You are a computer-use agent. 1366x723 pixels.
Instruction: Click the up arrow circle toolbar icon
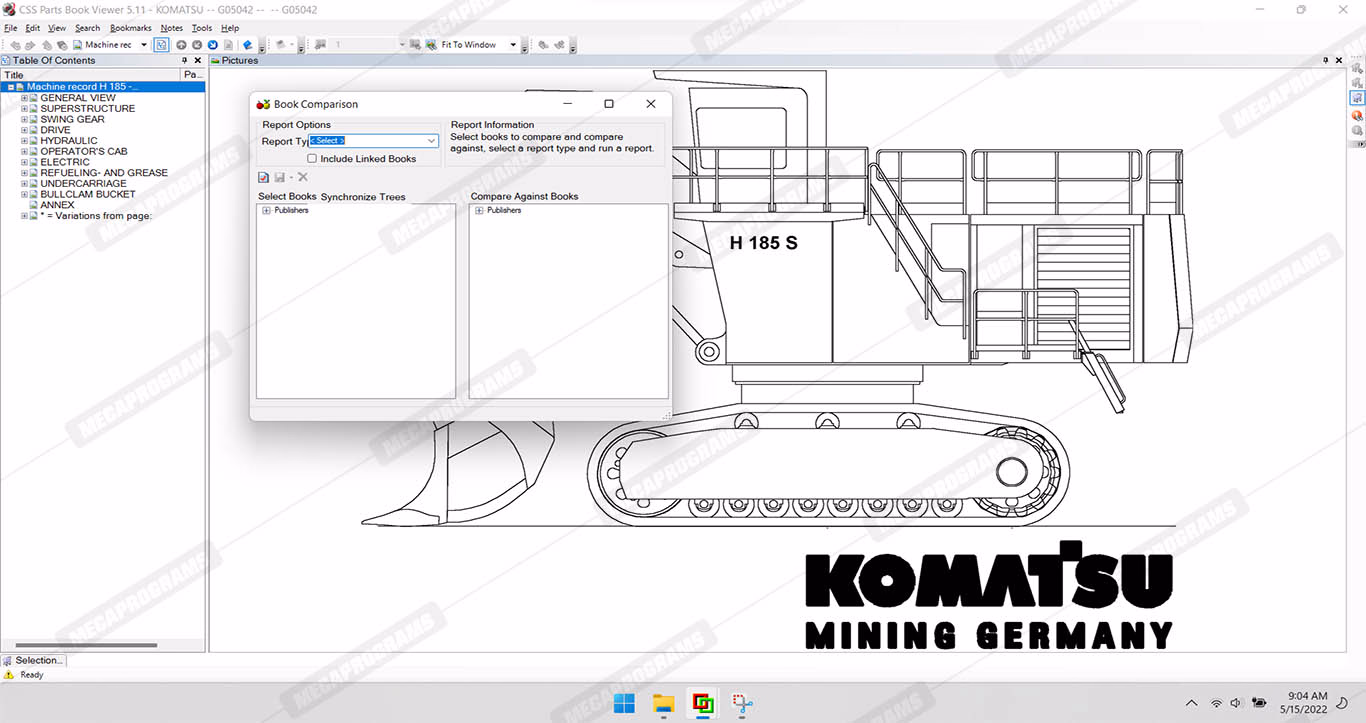(181, 45)
